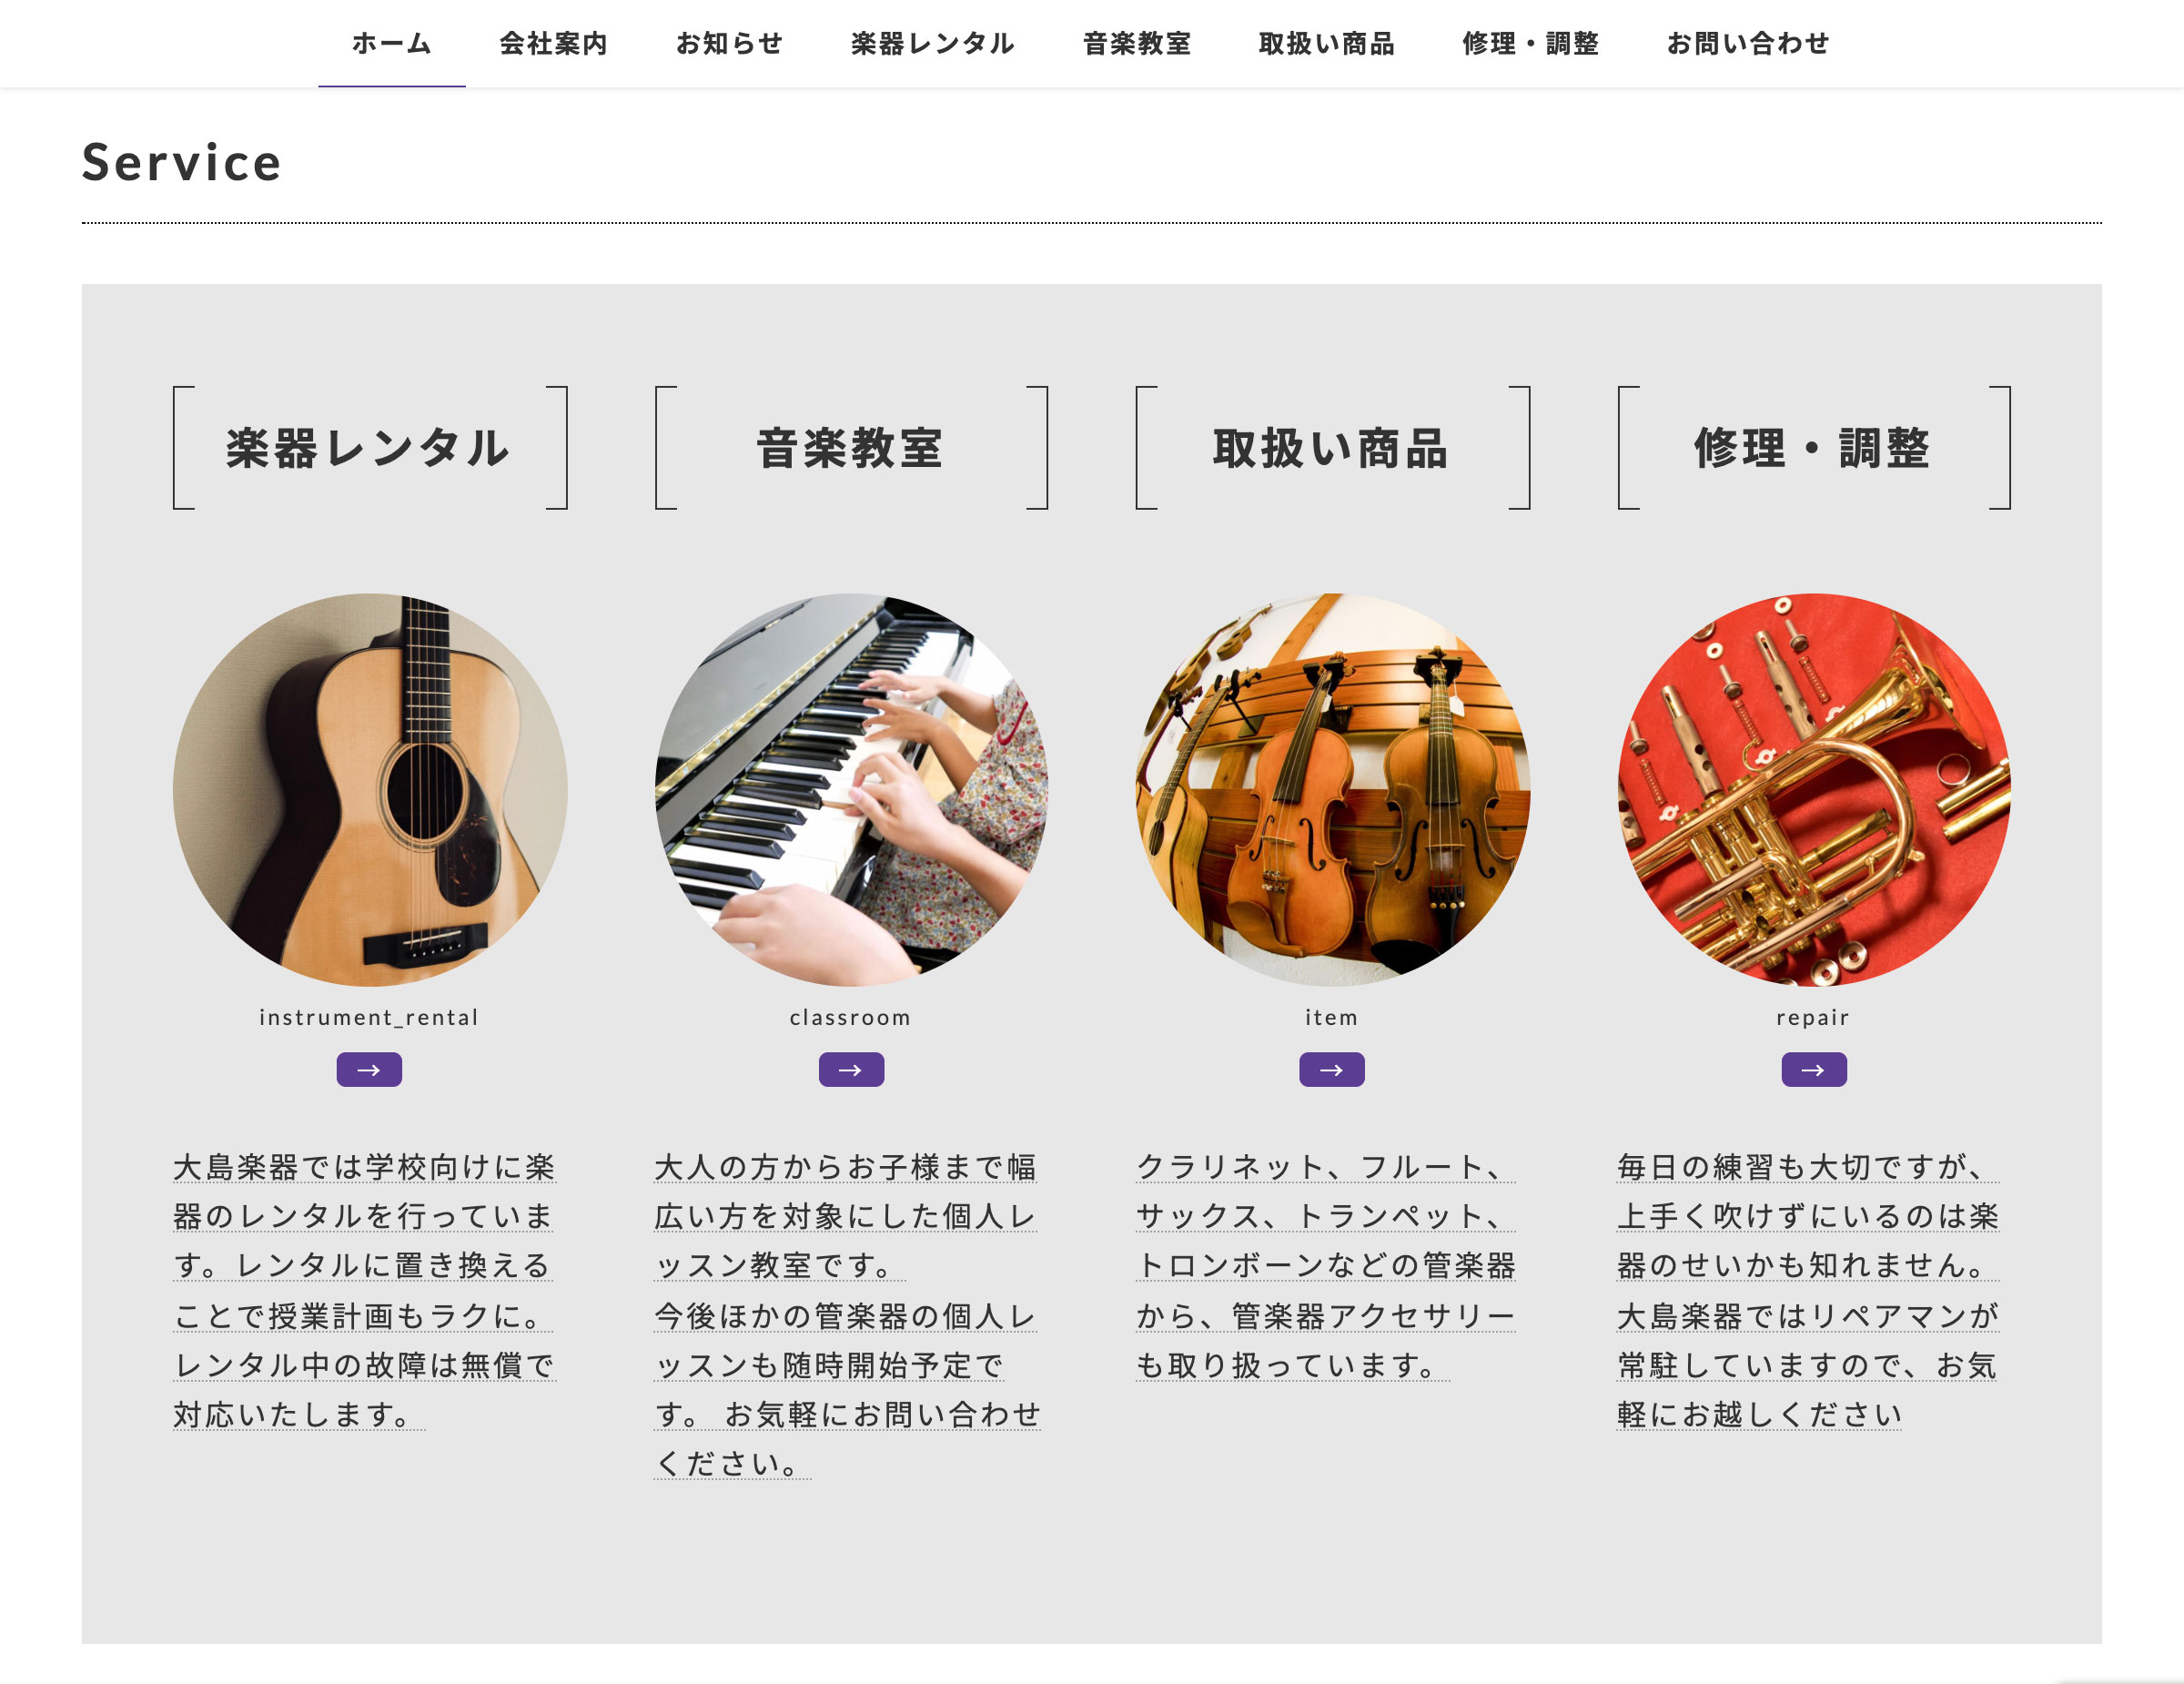Click the arrow button beneath repair
This screenshot has width=2184, height=1684.
coord(1814,1069)
